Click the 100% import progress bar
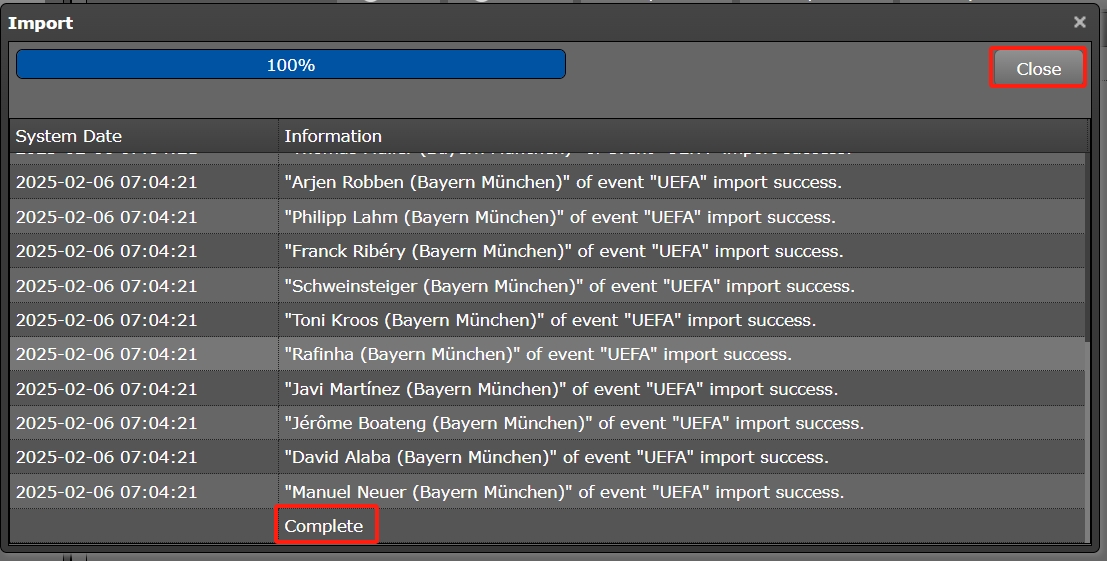 (x=290, y=65)
